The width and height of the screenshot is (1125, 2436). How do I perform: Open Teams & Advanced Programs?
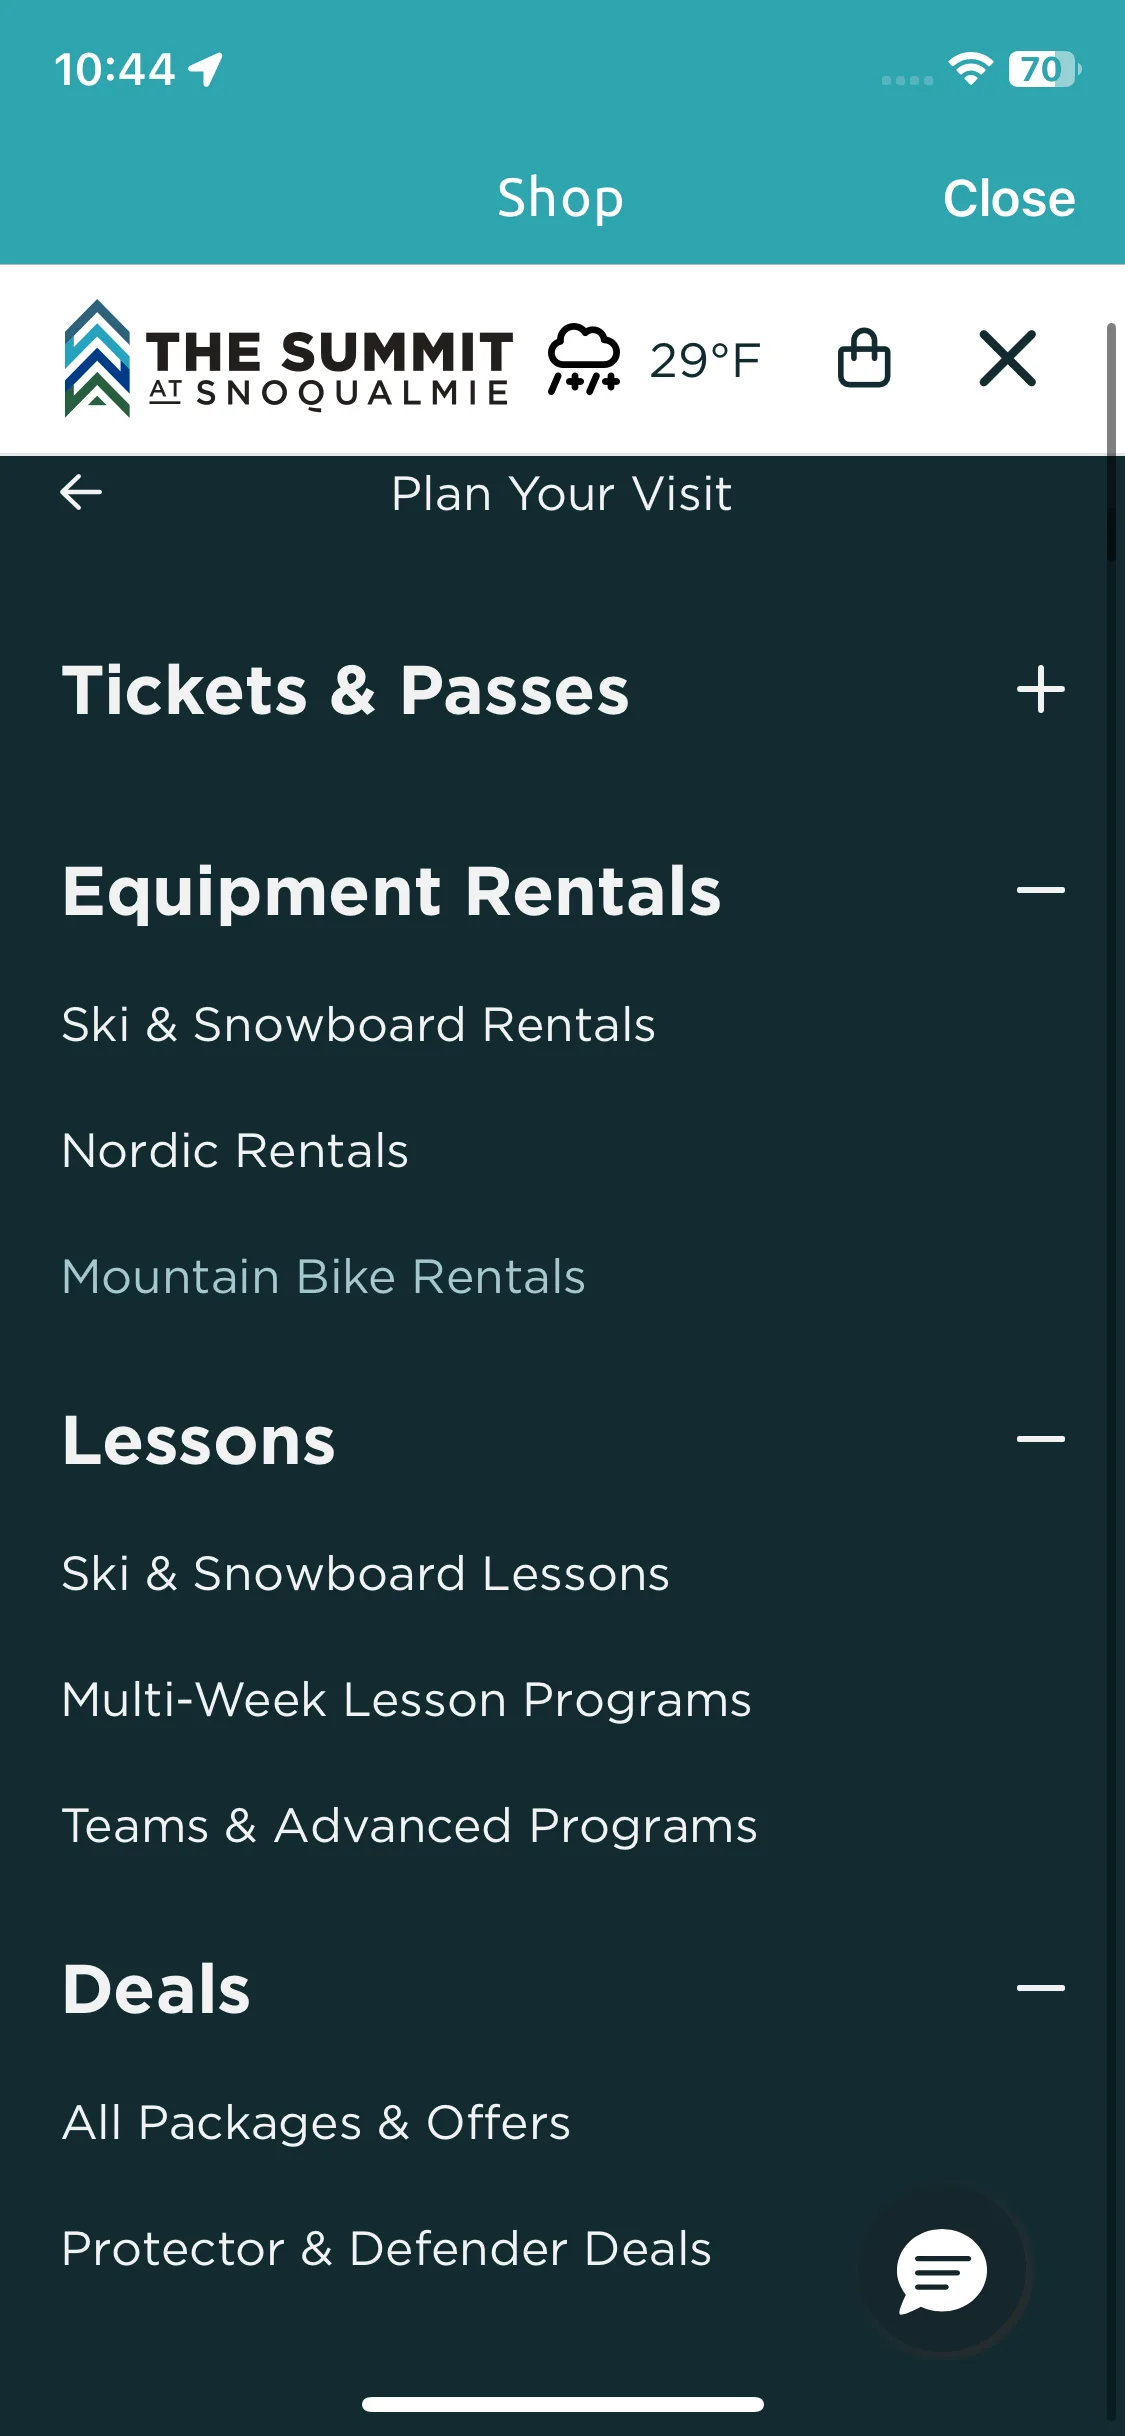pyautogui.click(x=409, y=1827)
